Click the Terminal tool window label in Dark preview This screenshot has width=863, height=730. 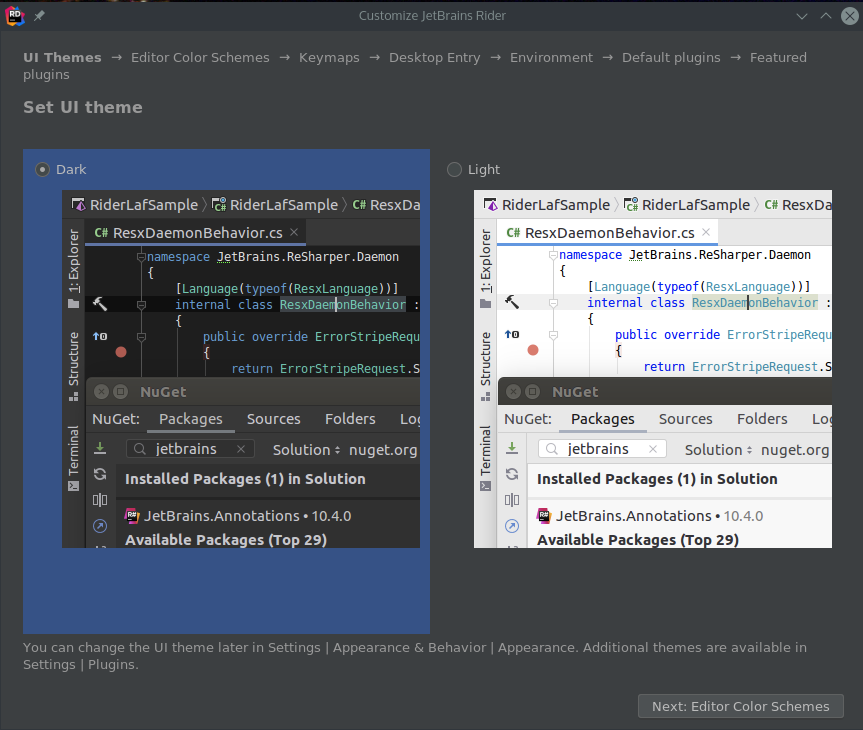(74, 457)
